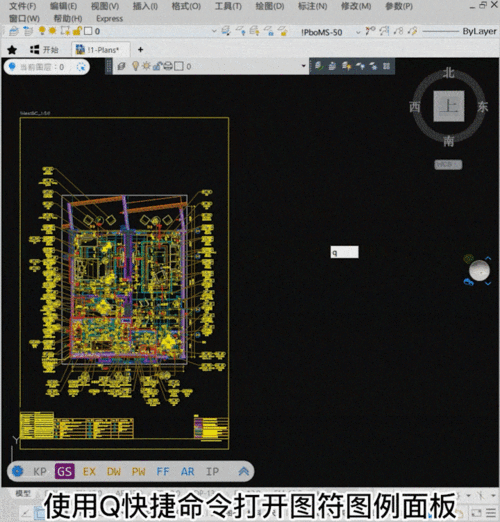Image resolution: width=500 pixels, height=522 pixels.
Task: Rotate view to 北 on compass
Action: [449, 73]
